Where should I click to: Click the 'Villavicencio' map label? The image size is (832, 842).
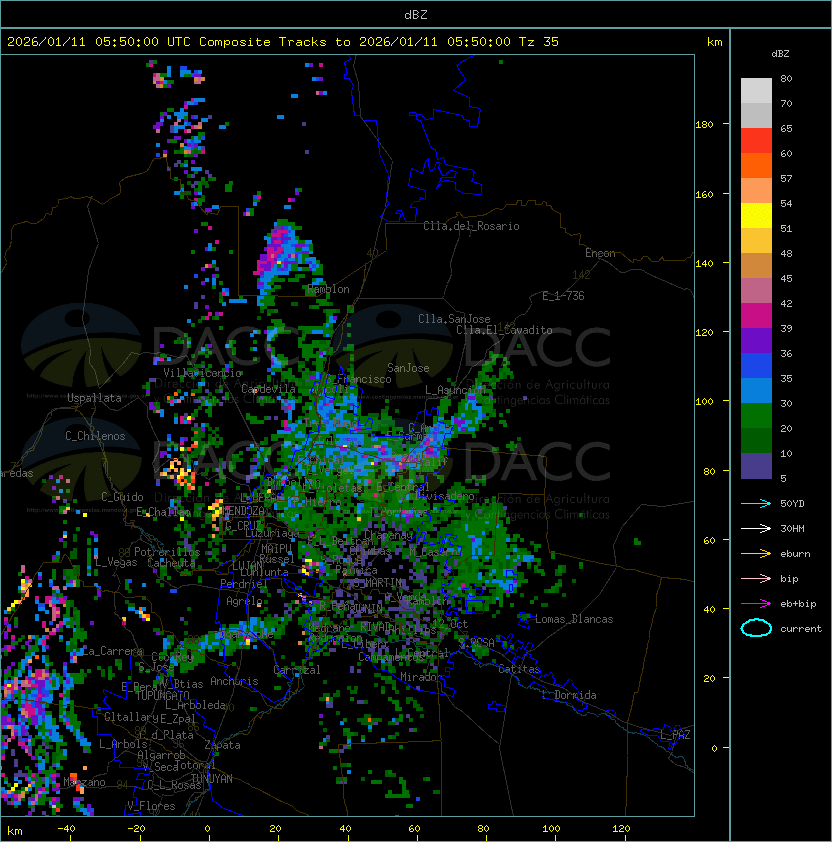pyautogui.click(x=202, y=373)
